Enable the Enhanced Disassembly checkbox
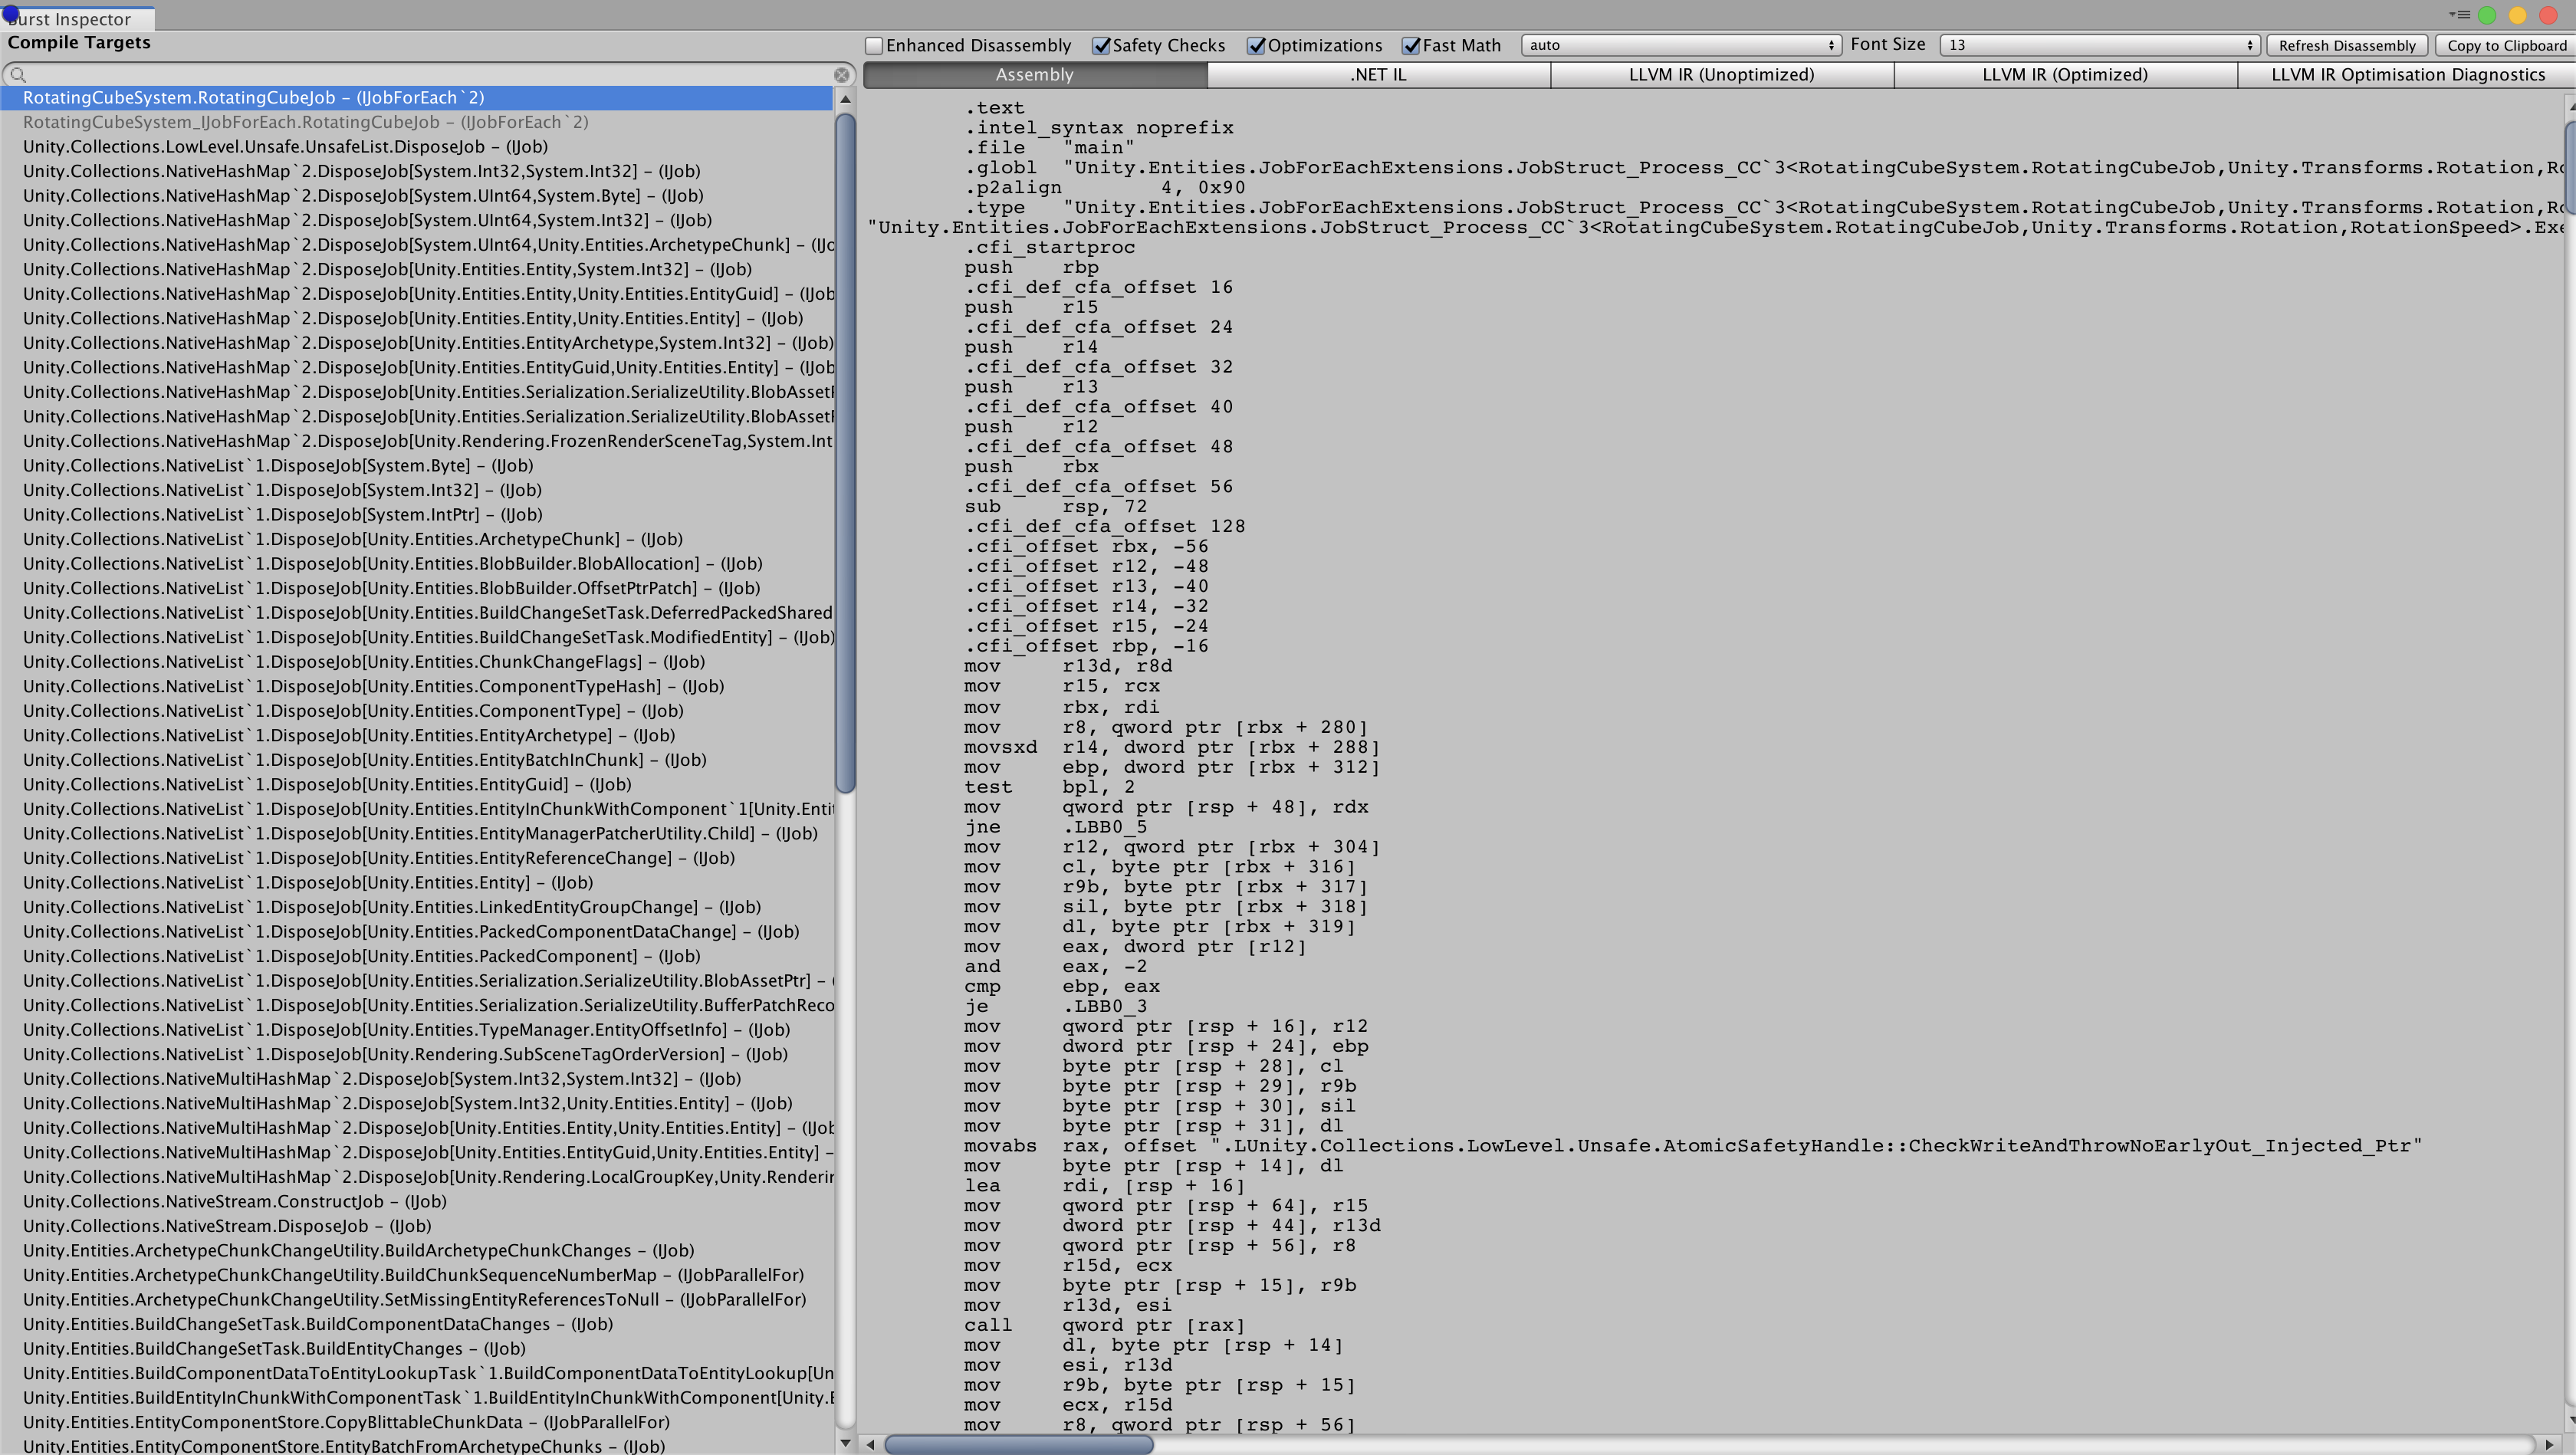Image resolution: width=2576 pixels, height=1455 pixels. (x=875, y=46)
